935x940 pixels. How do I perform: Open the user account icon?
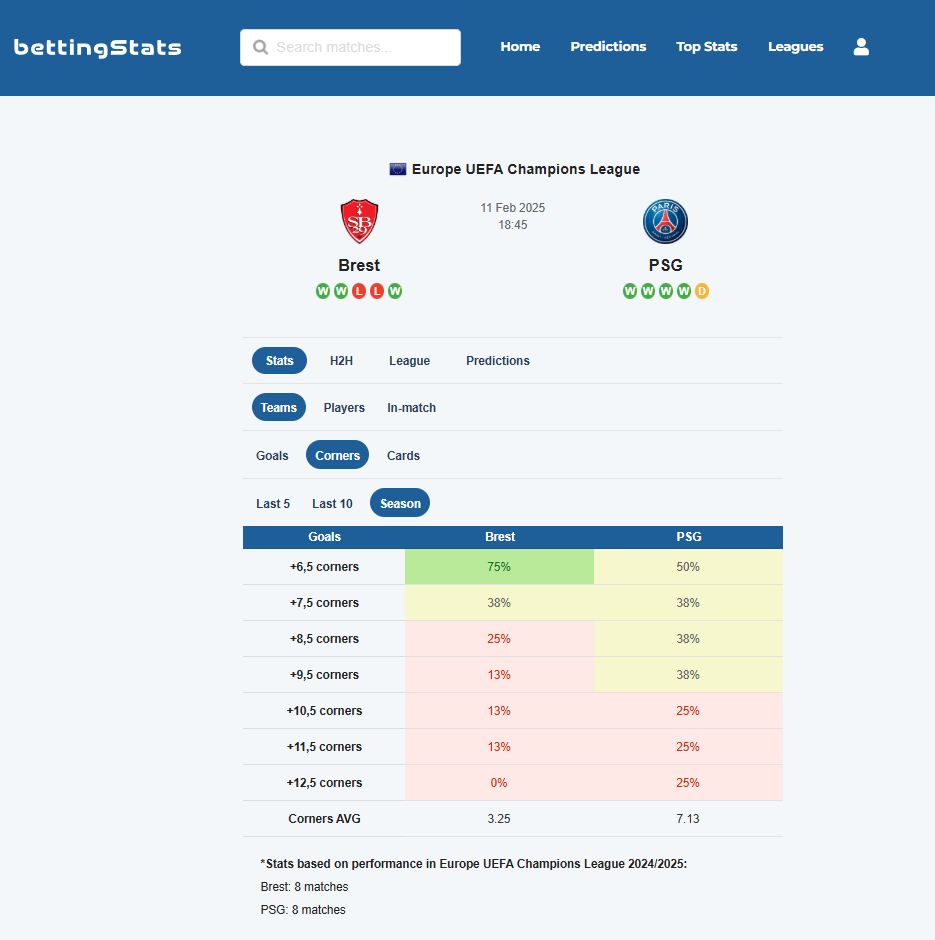point(861,47)
